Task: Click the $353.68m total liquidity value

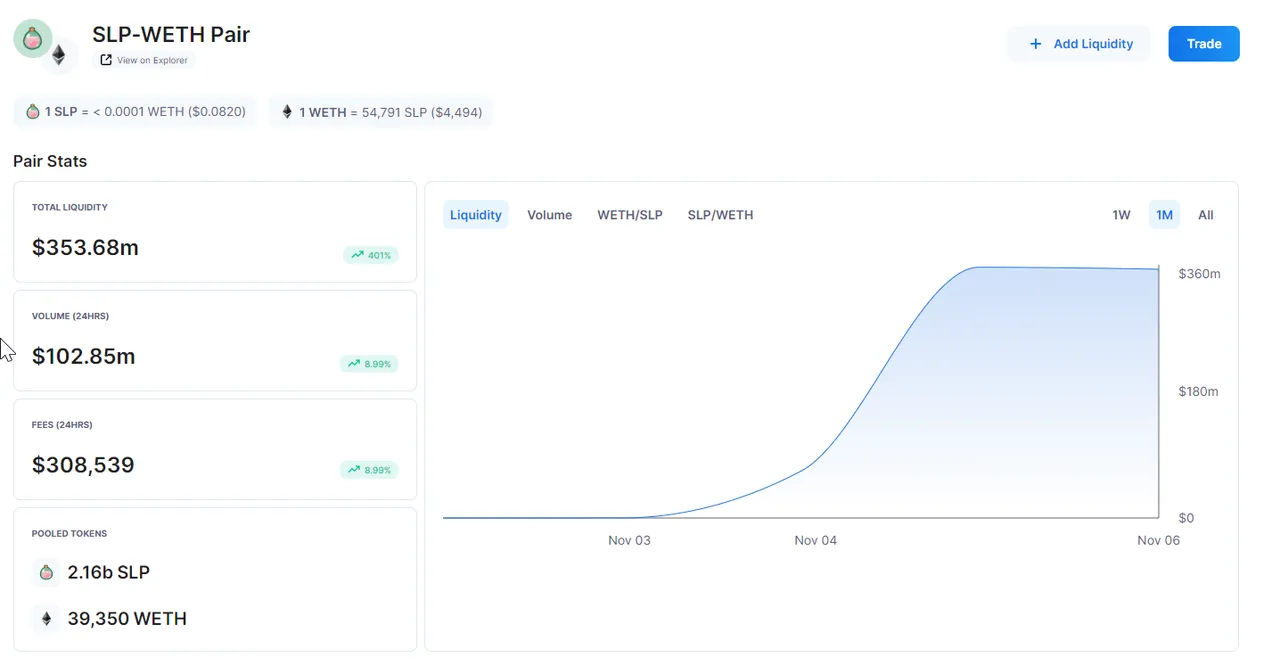Action: point(85,247)
